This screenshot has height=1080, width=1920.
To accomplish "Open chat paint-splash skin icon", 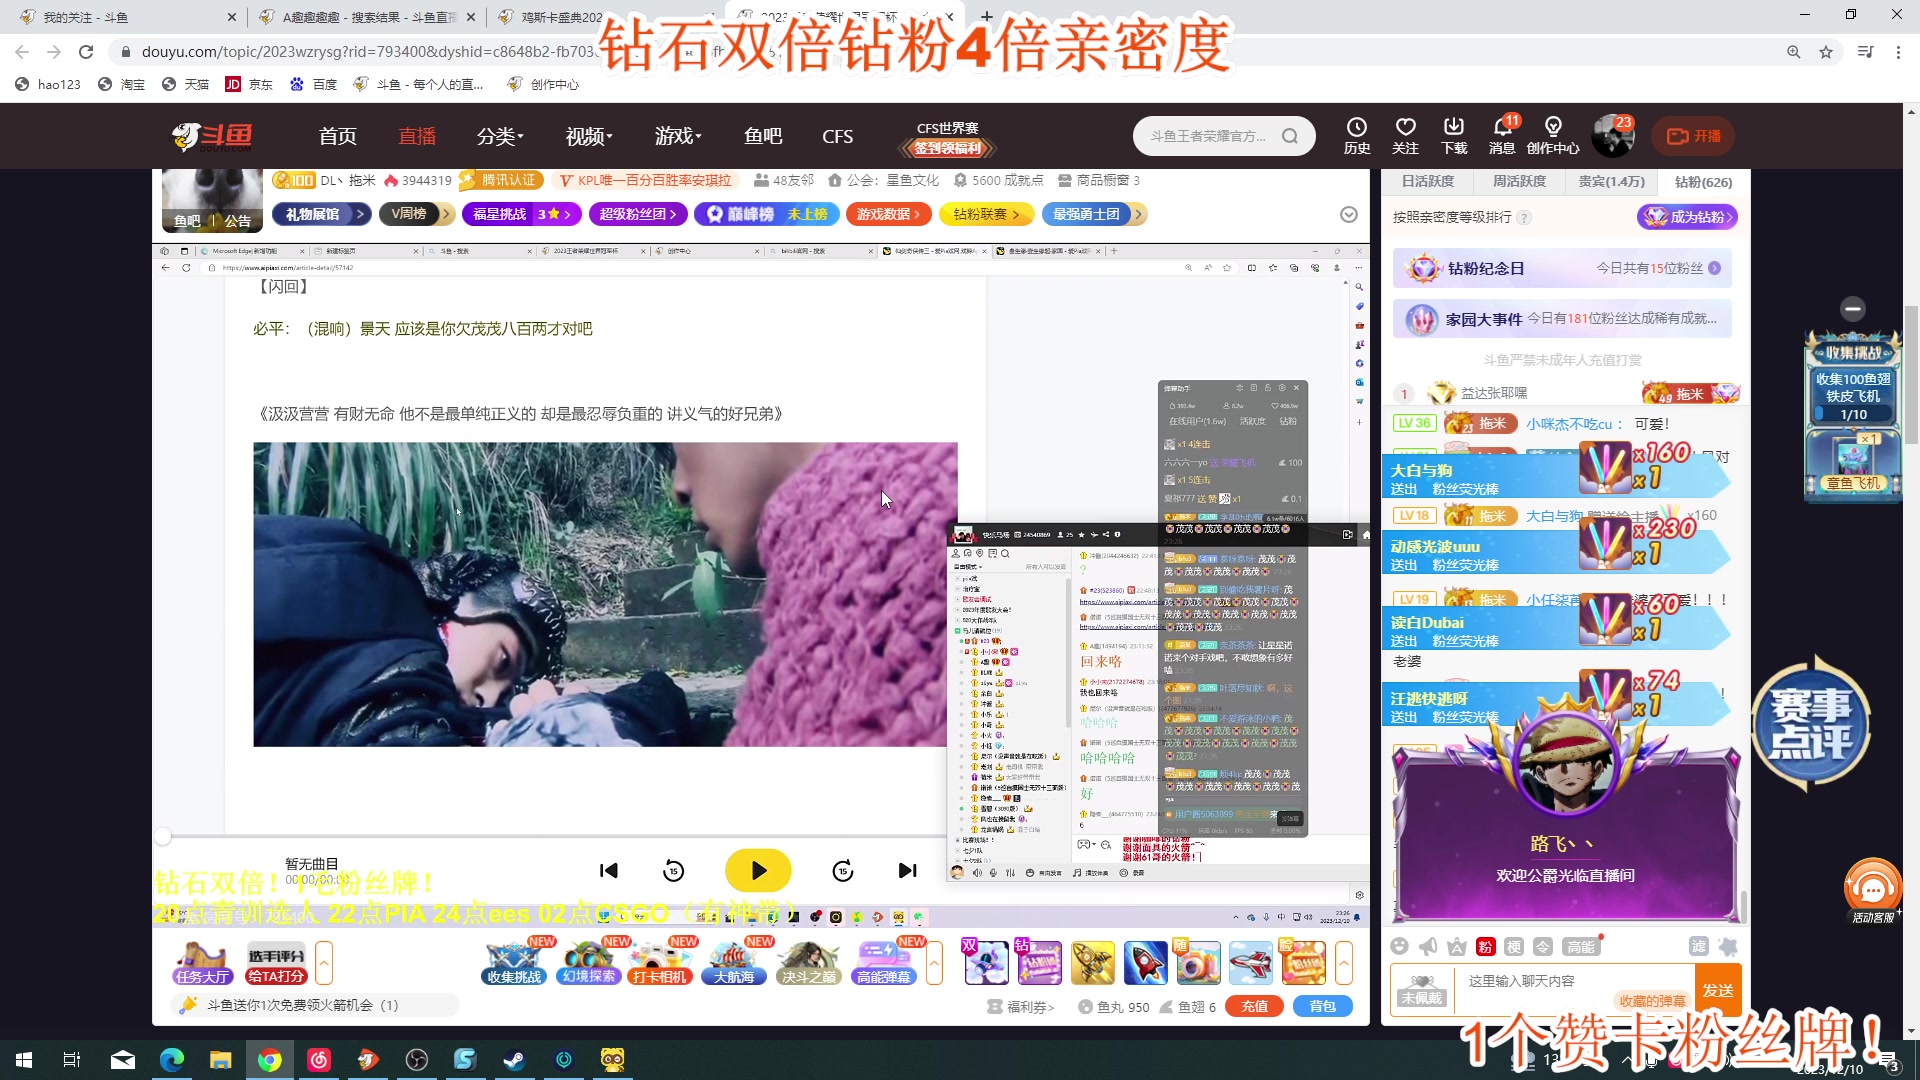I will [1728, 946].
